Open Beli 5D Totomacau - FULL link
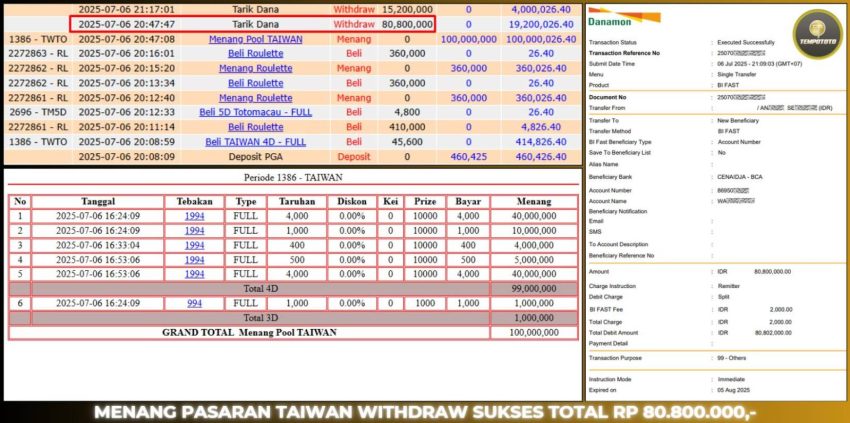Image resolution: width=850 pixels, height=423 pixels. [255, 112]
